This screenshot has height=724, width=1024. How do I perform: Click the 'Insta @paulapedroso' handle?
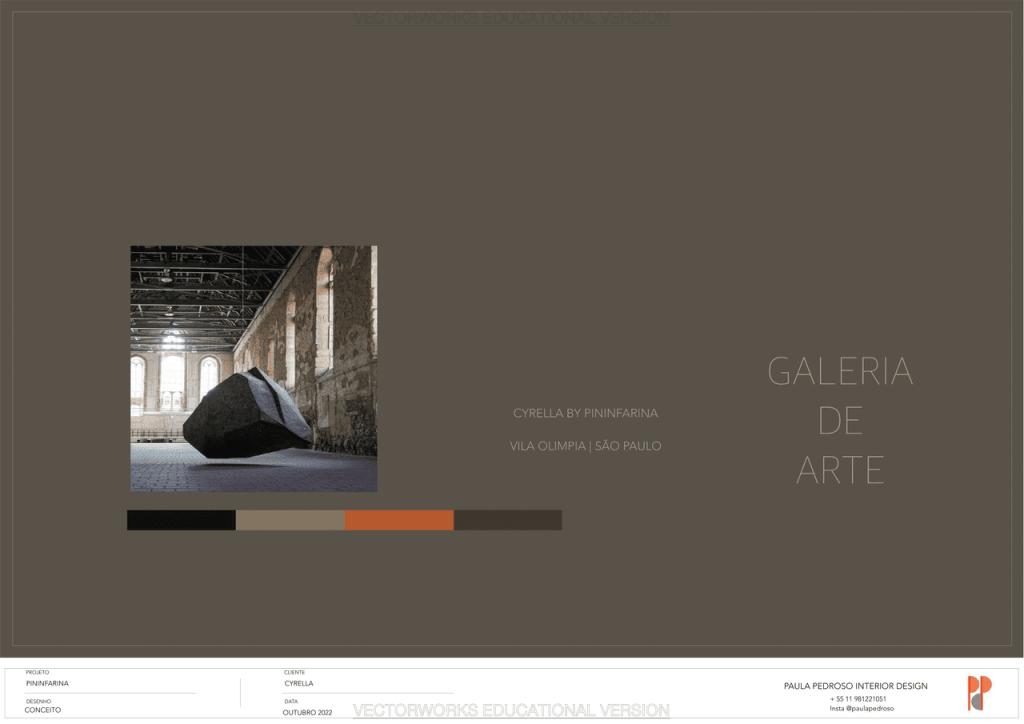(861, 708)
